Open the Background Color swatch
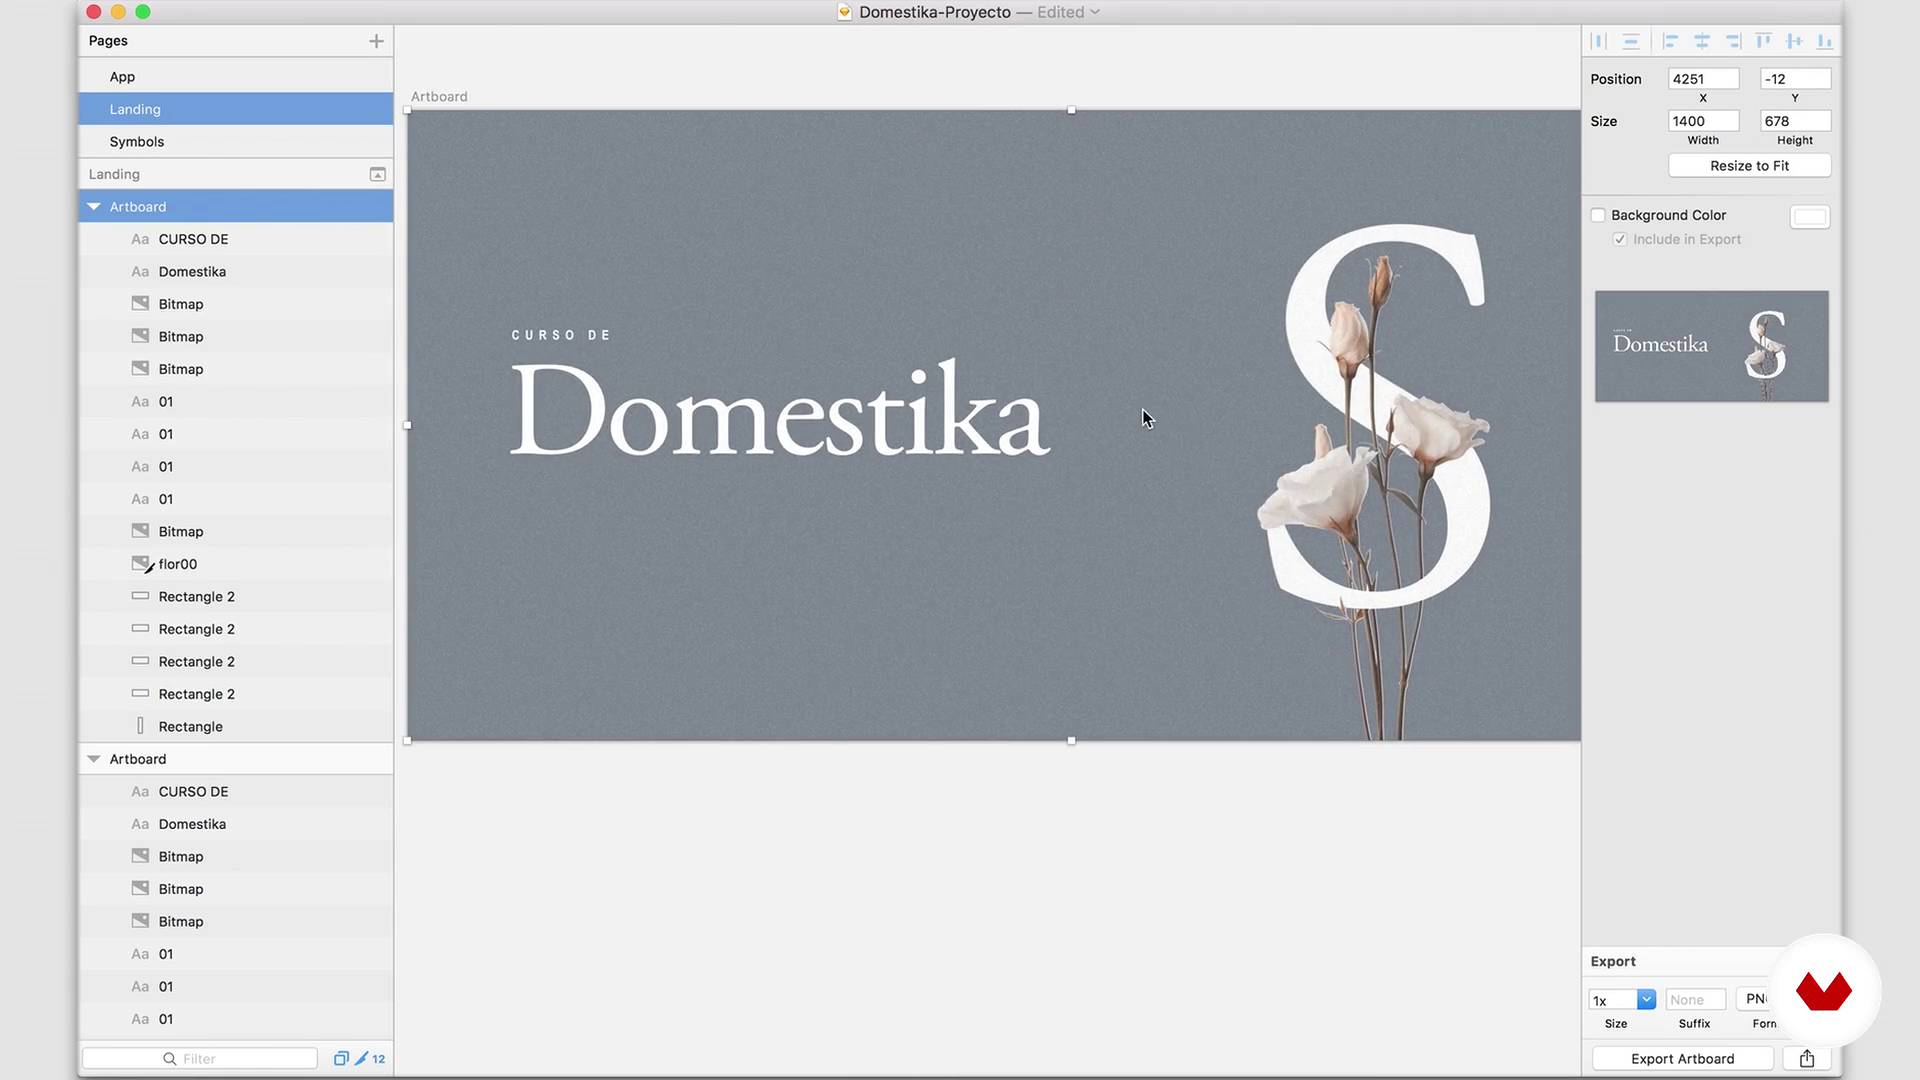1920x1080 pixels. point(1809,217)
